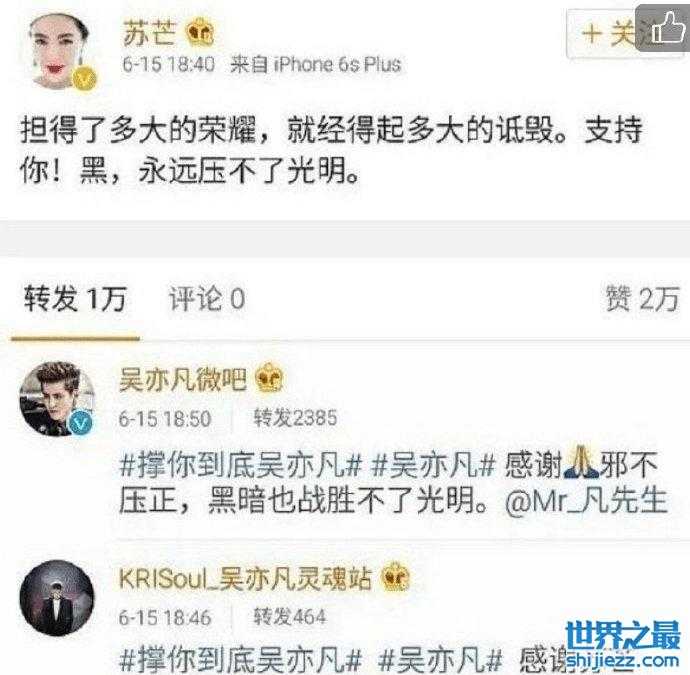
Task: Open the KRISoul_吴亦凡灵魂站 username link
Action: (246, 578)
